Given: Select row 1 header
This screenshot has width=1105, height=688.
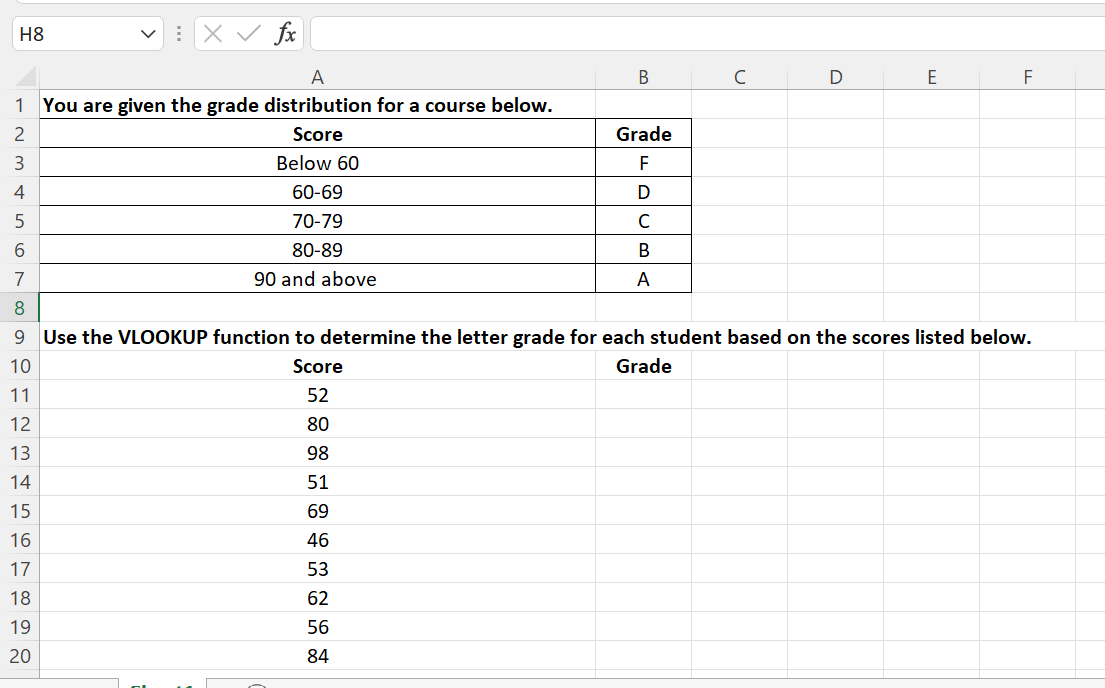Looking at the screenshot, I should pyautogui.click(x=19, y=105).
